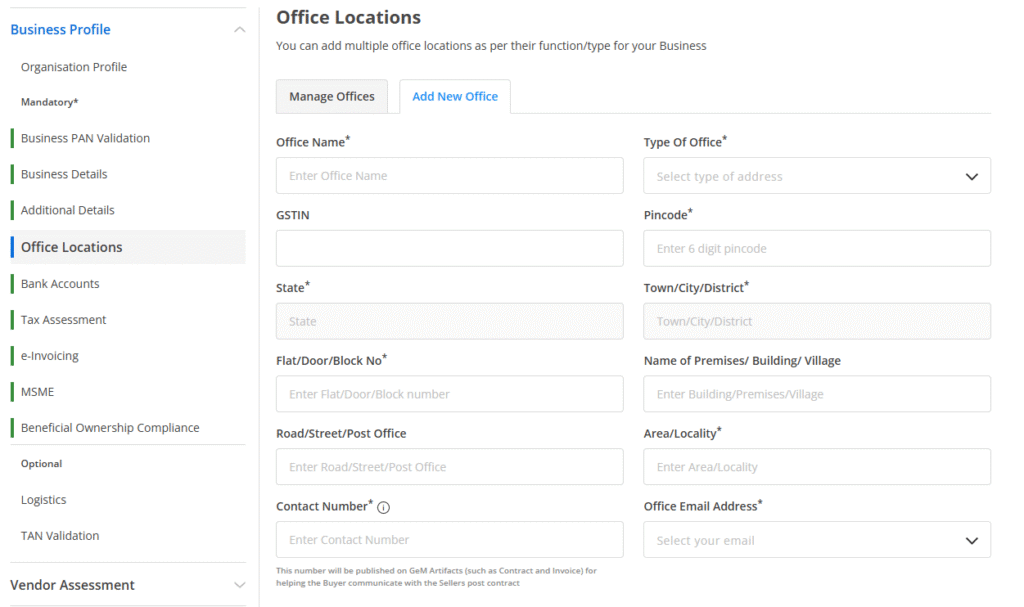Viewport: 1024px width, 607px height.
Task: Click the Pincode input box
Action: (816, 249)
